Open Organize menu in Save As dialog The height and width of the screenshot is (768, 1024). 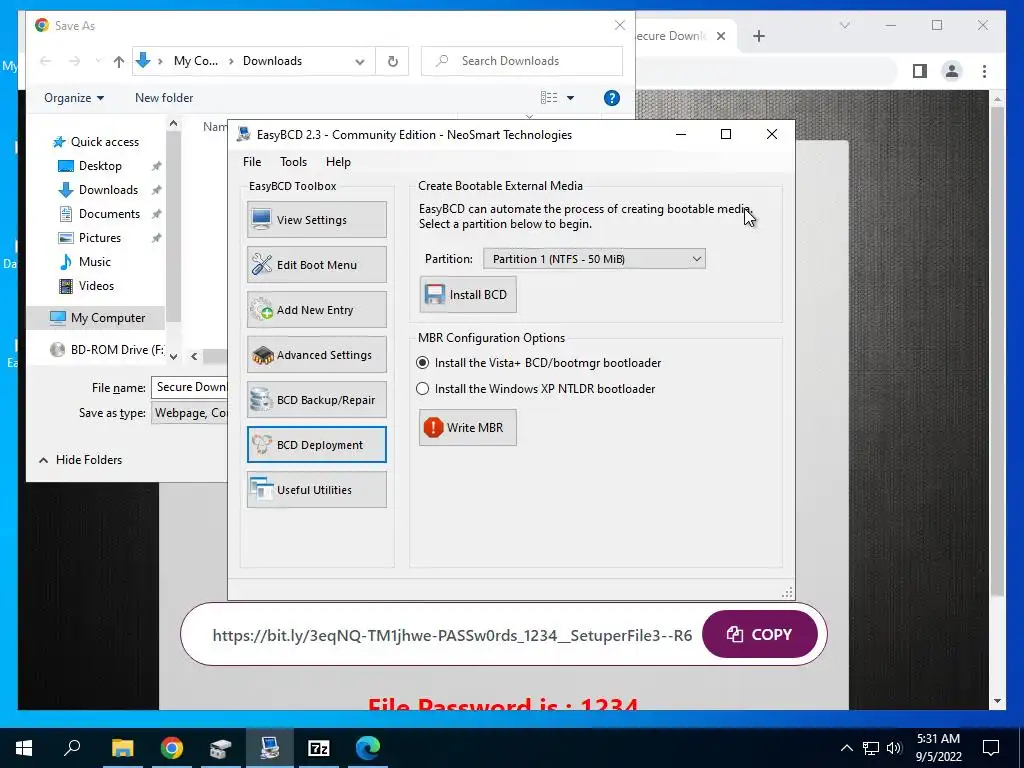pyautogui.click(x=74, y=98)
